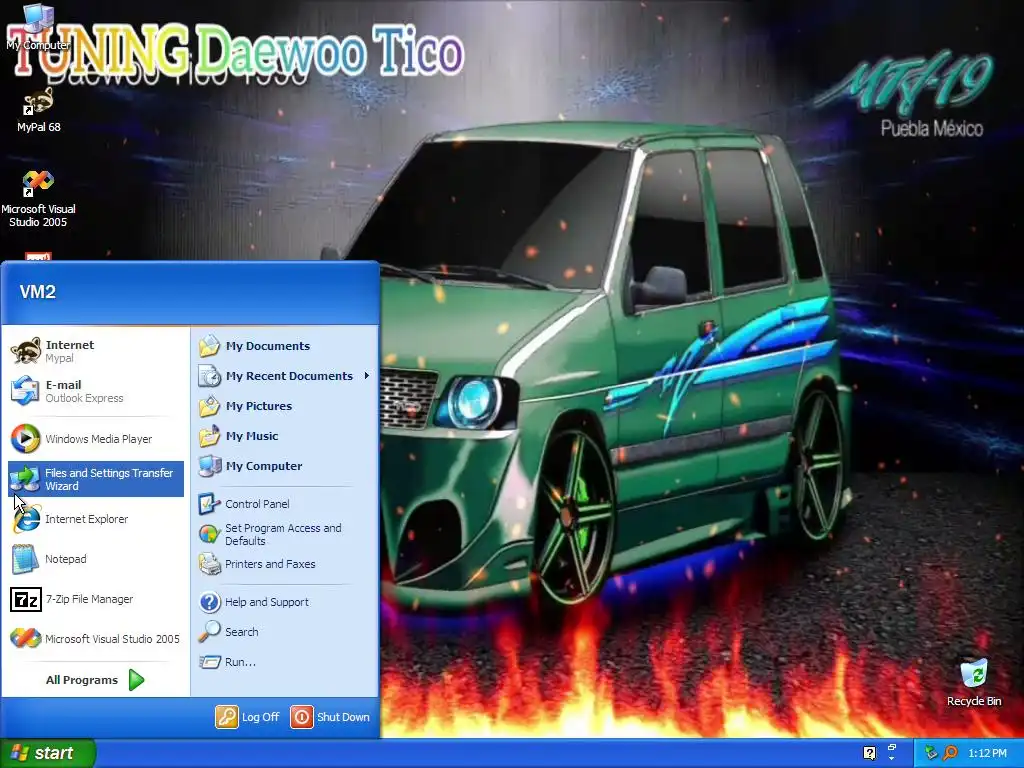Click the Control Panel icon

[210, 504]
